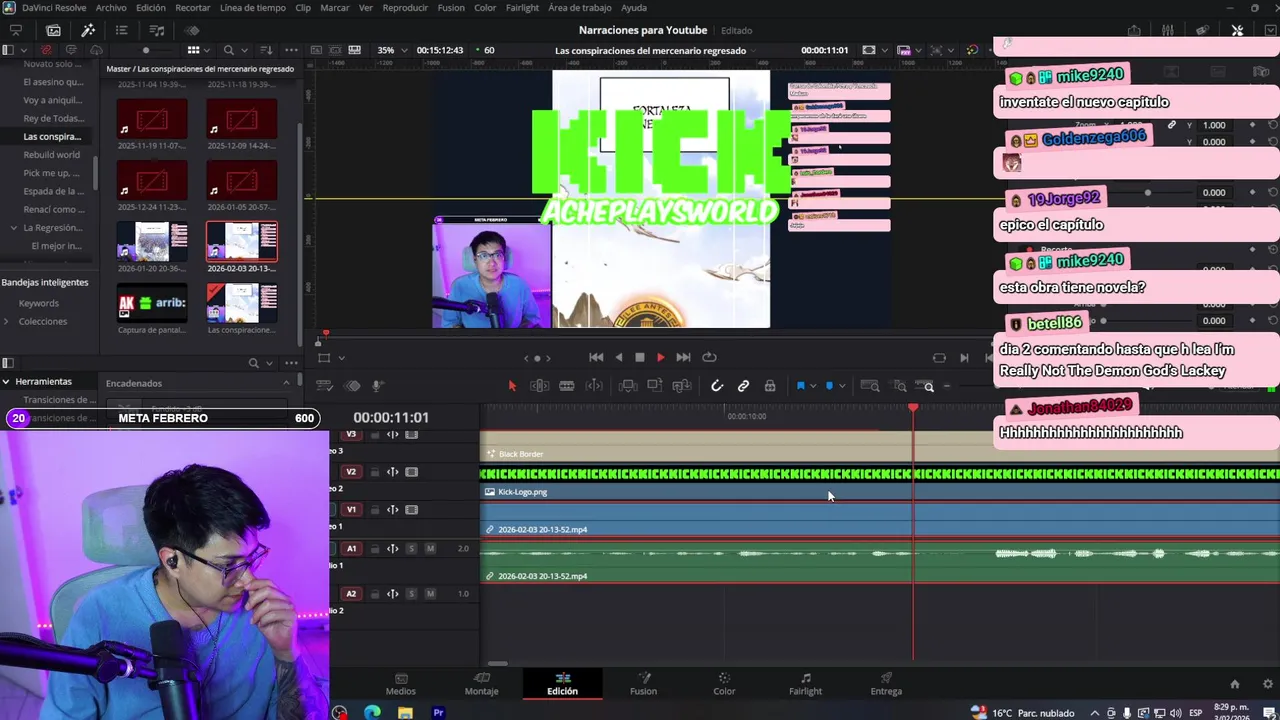Toggle timeline snapping magnet icon
The height and width of the screenshot is (720, 1280).
717,386
